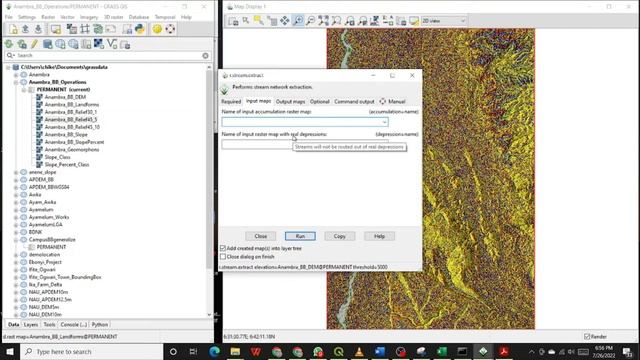Open Analyze map tool in Map Display

click(374, 21)
